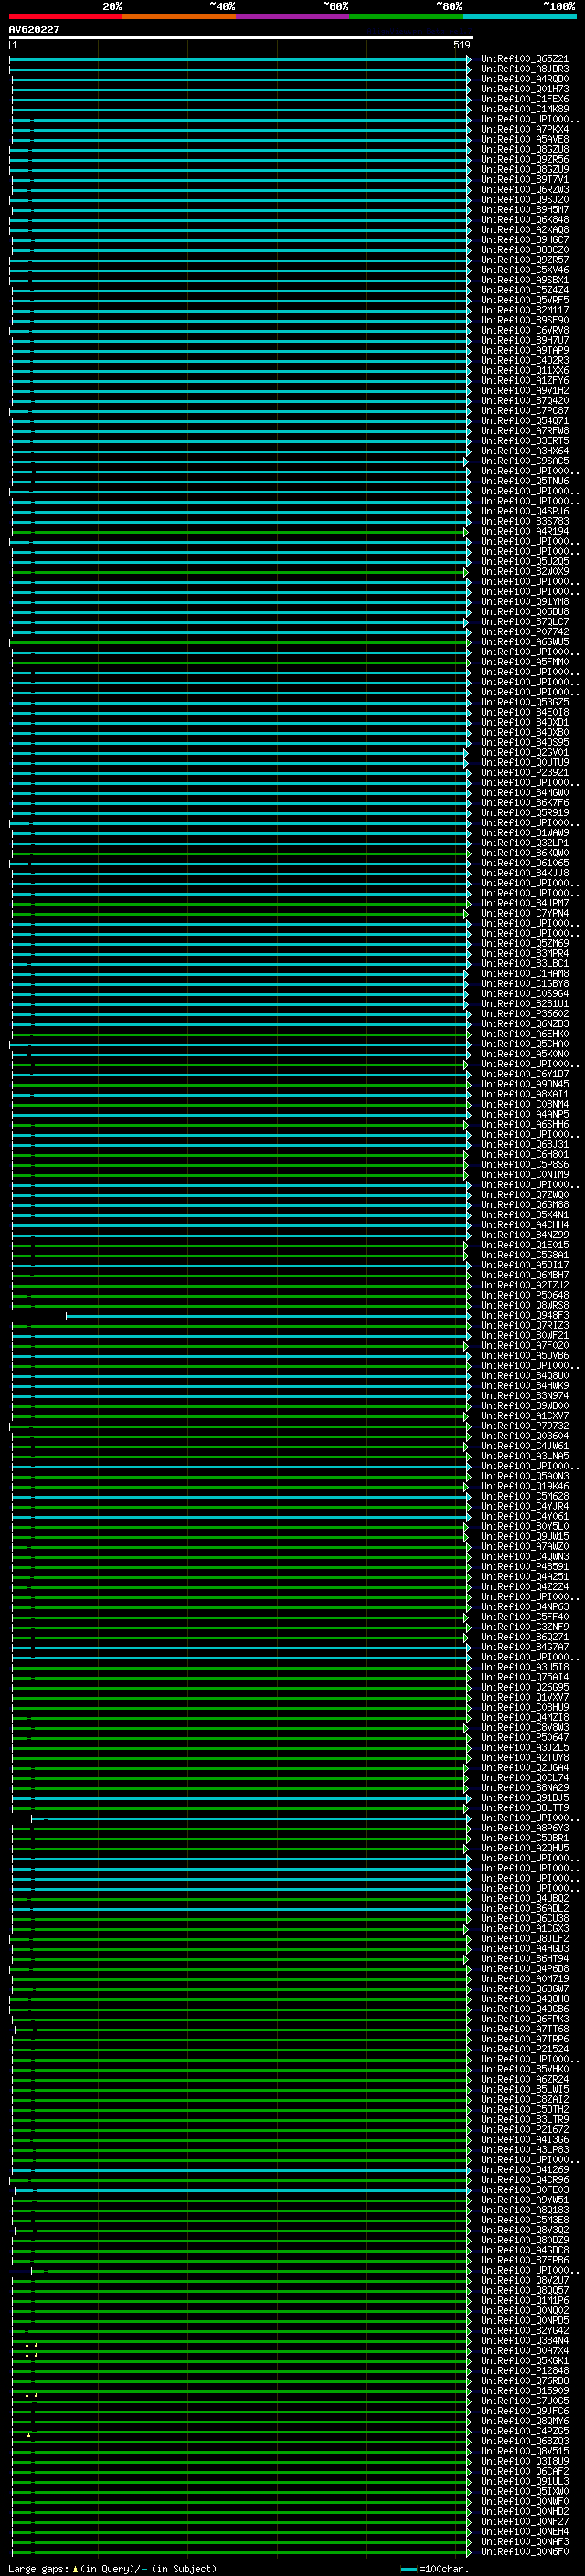Click the 519 end position marker
This screenshot has height=2576, width=585.
pyautogui.click(x=461, y=45)
